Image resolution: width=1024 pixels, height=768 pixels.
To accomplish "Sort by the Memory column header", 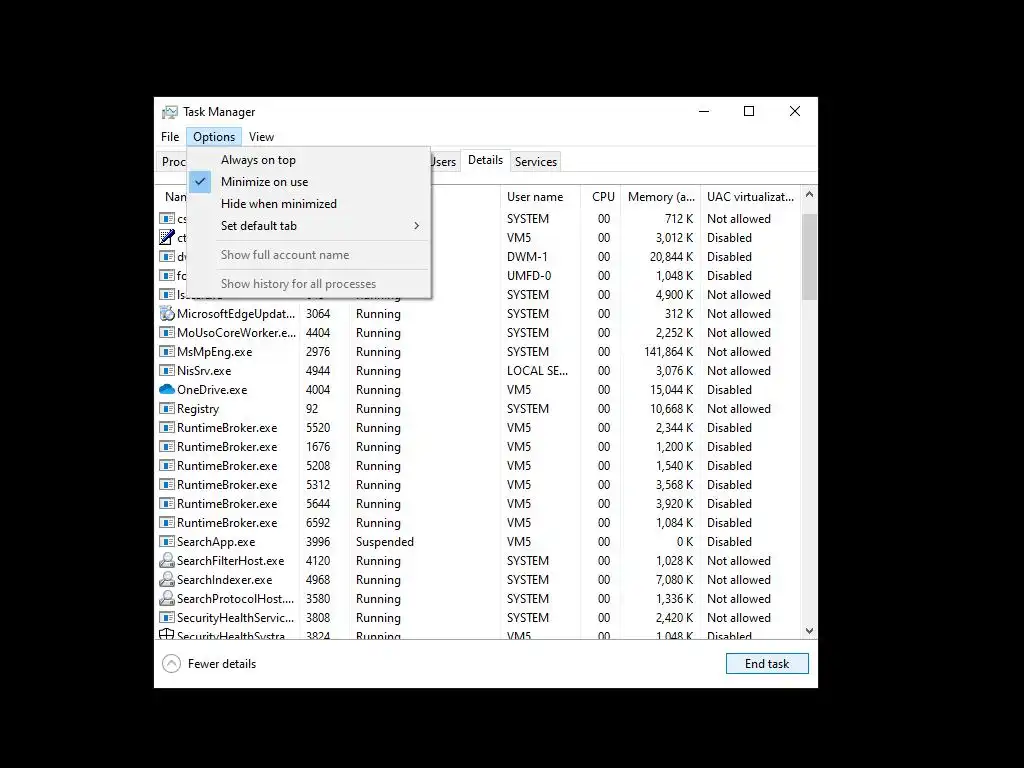I will click(660, 197).
